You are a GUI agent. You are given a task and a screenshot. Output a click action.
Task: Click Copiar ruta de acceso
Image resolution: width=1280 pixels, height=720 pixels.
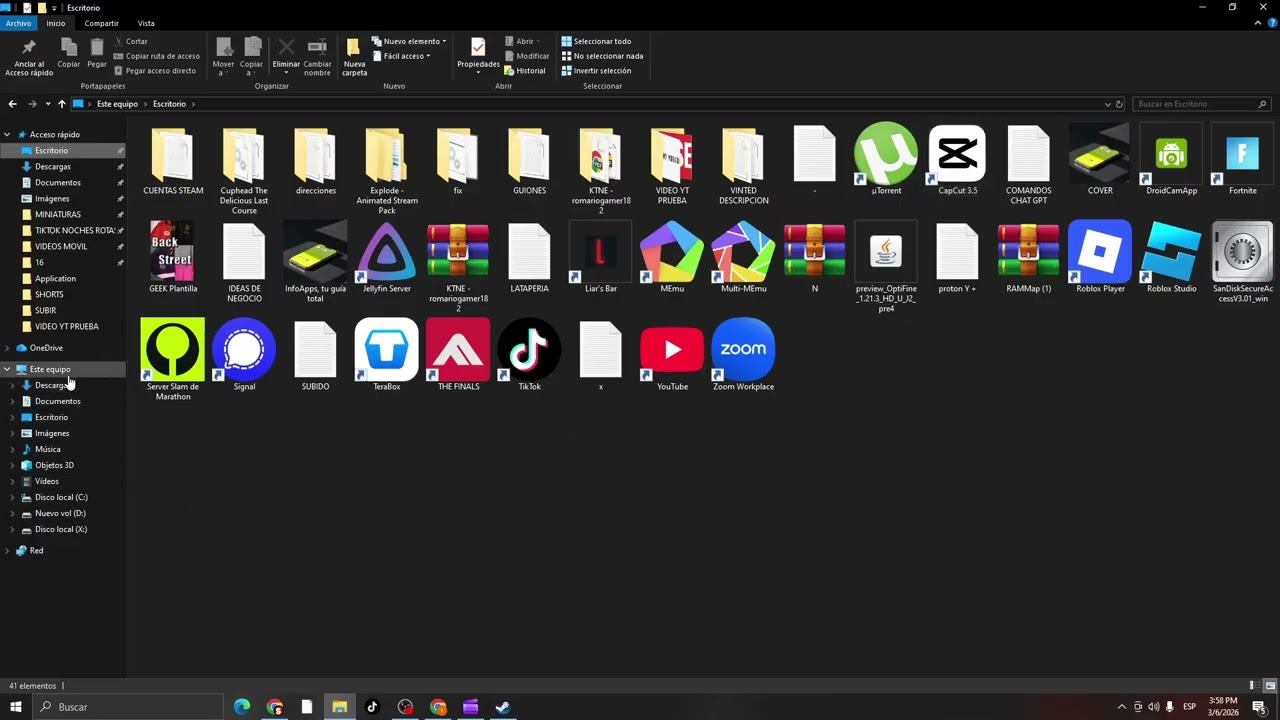point(157,56)
